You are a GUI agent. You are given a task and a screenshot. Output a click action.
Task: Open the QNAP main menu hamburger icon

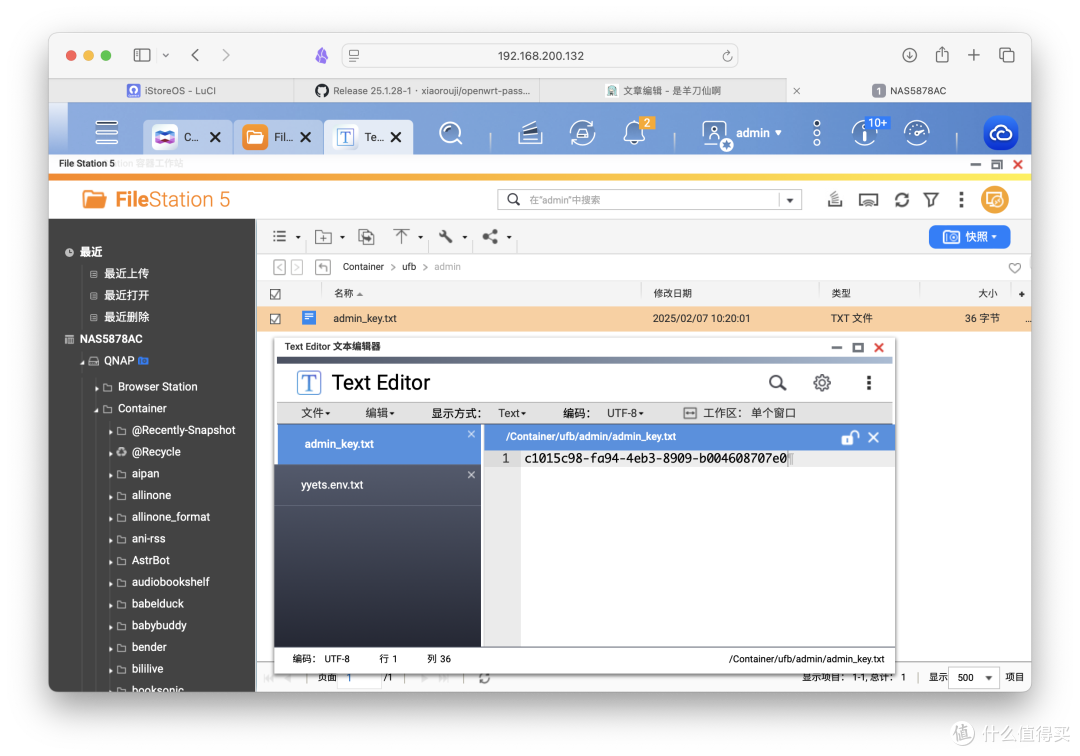[x=107, y=132]
